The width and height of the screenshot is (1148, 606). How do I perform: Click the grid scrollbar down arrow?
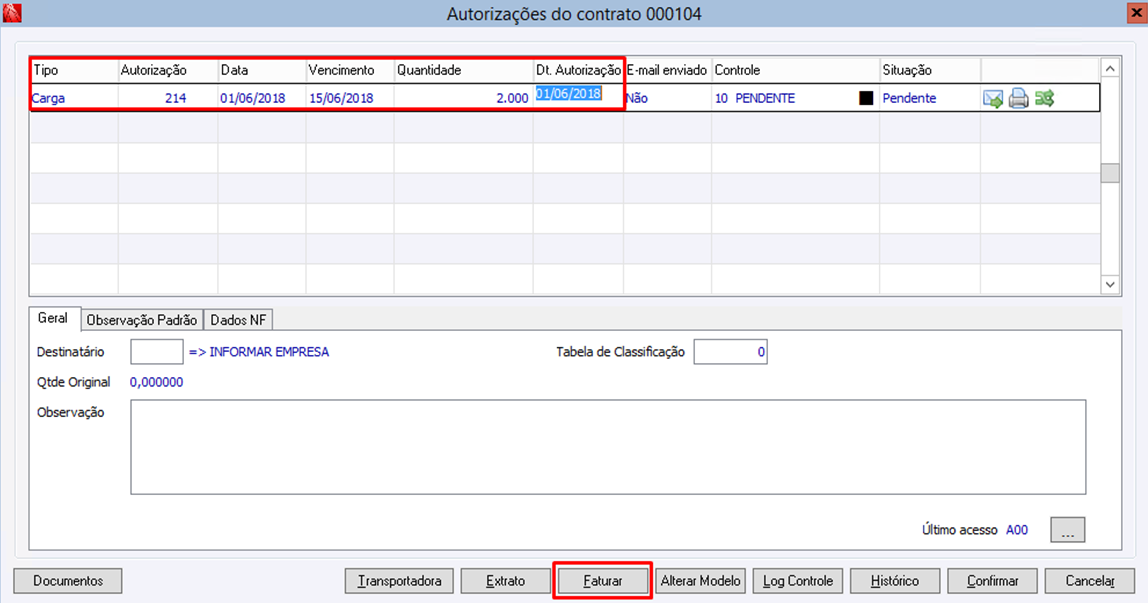click(x=1110, y=285)
